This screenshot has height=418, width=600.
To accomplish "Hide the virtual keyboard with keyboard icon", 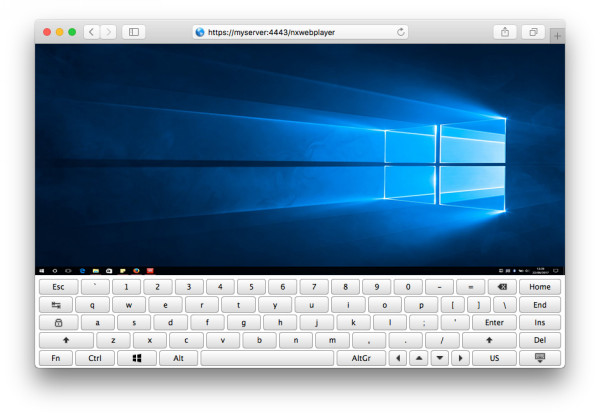I will (x=540, y=358).
